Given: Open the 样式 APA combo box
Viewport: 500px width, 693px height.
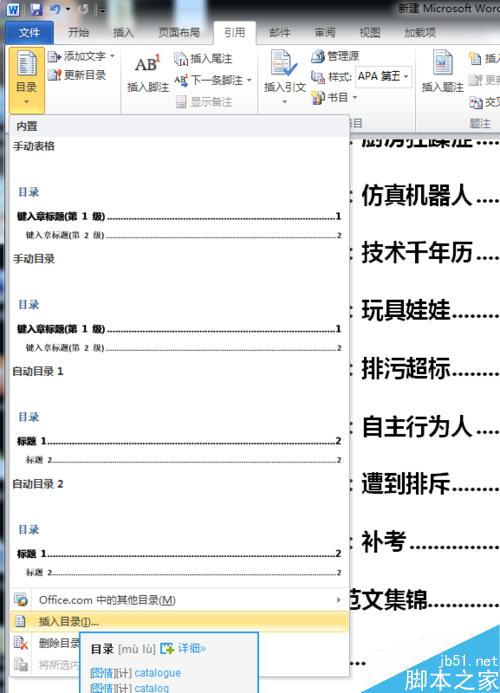Looking at the screenshot, I should point(384,76).
